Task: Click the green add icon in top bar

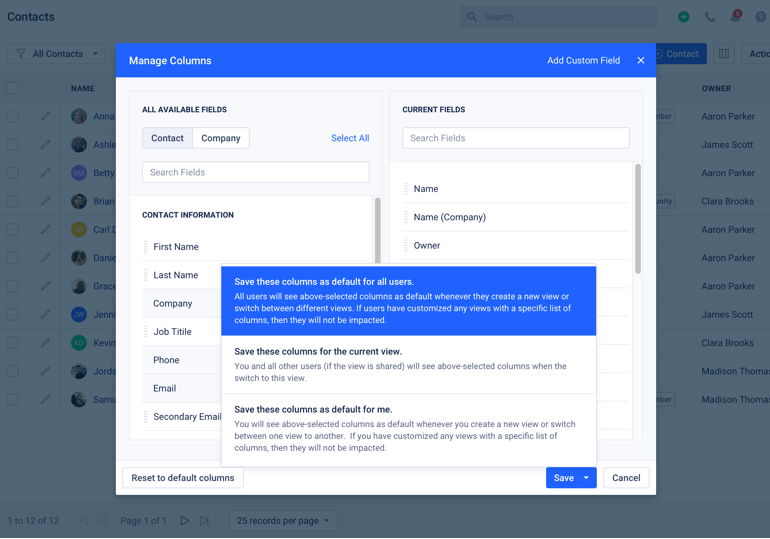Action: (x=683, y=17)
